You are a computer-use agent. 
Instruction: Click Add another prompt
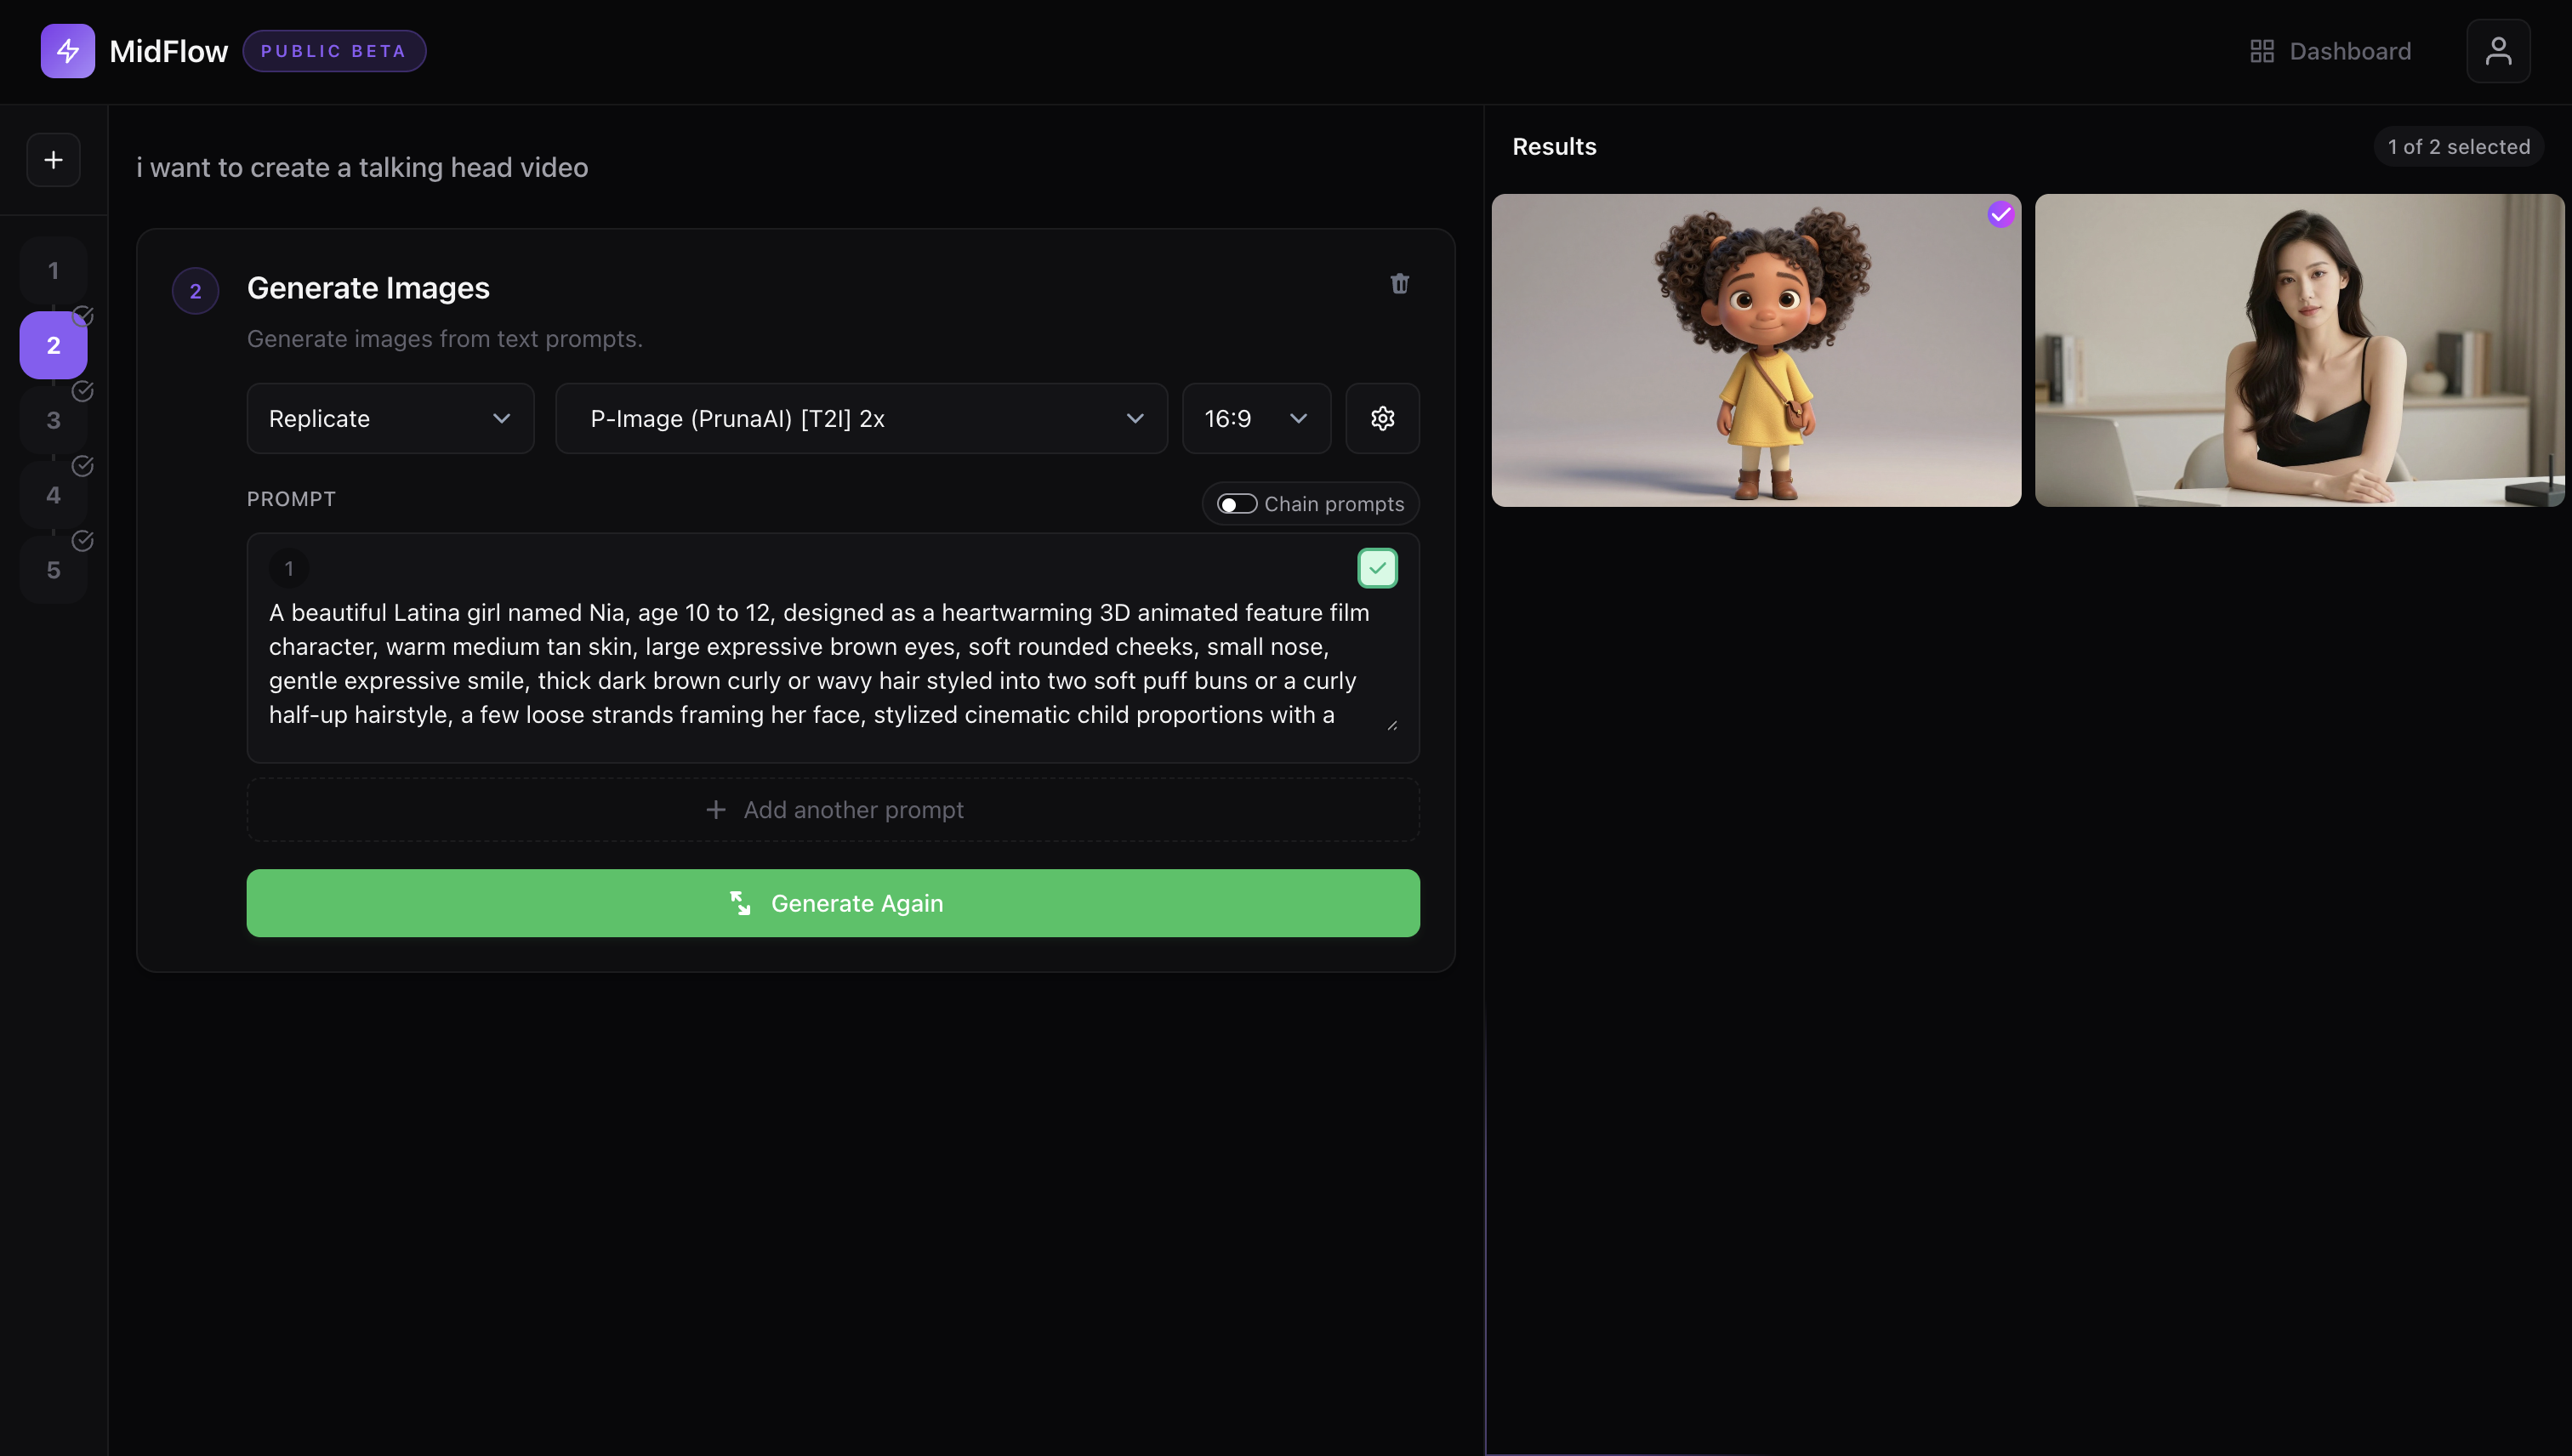833,809
